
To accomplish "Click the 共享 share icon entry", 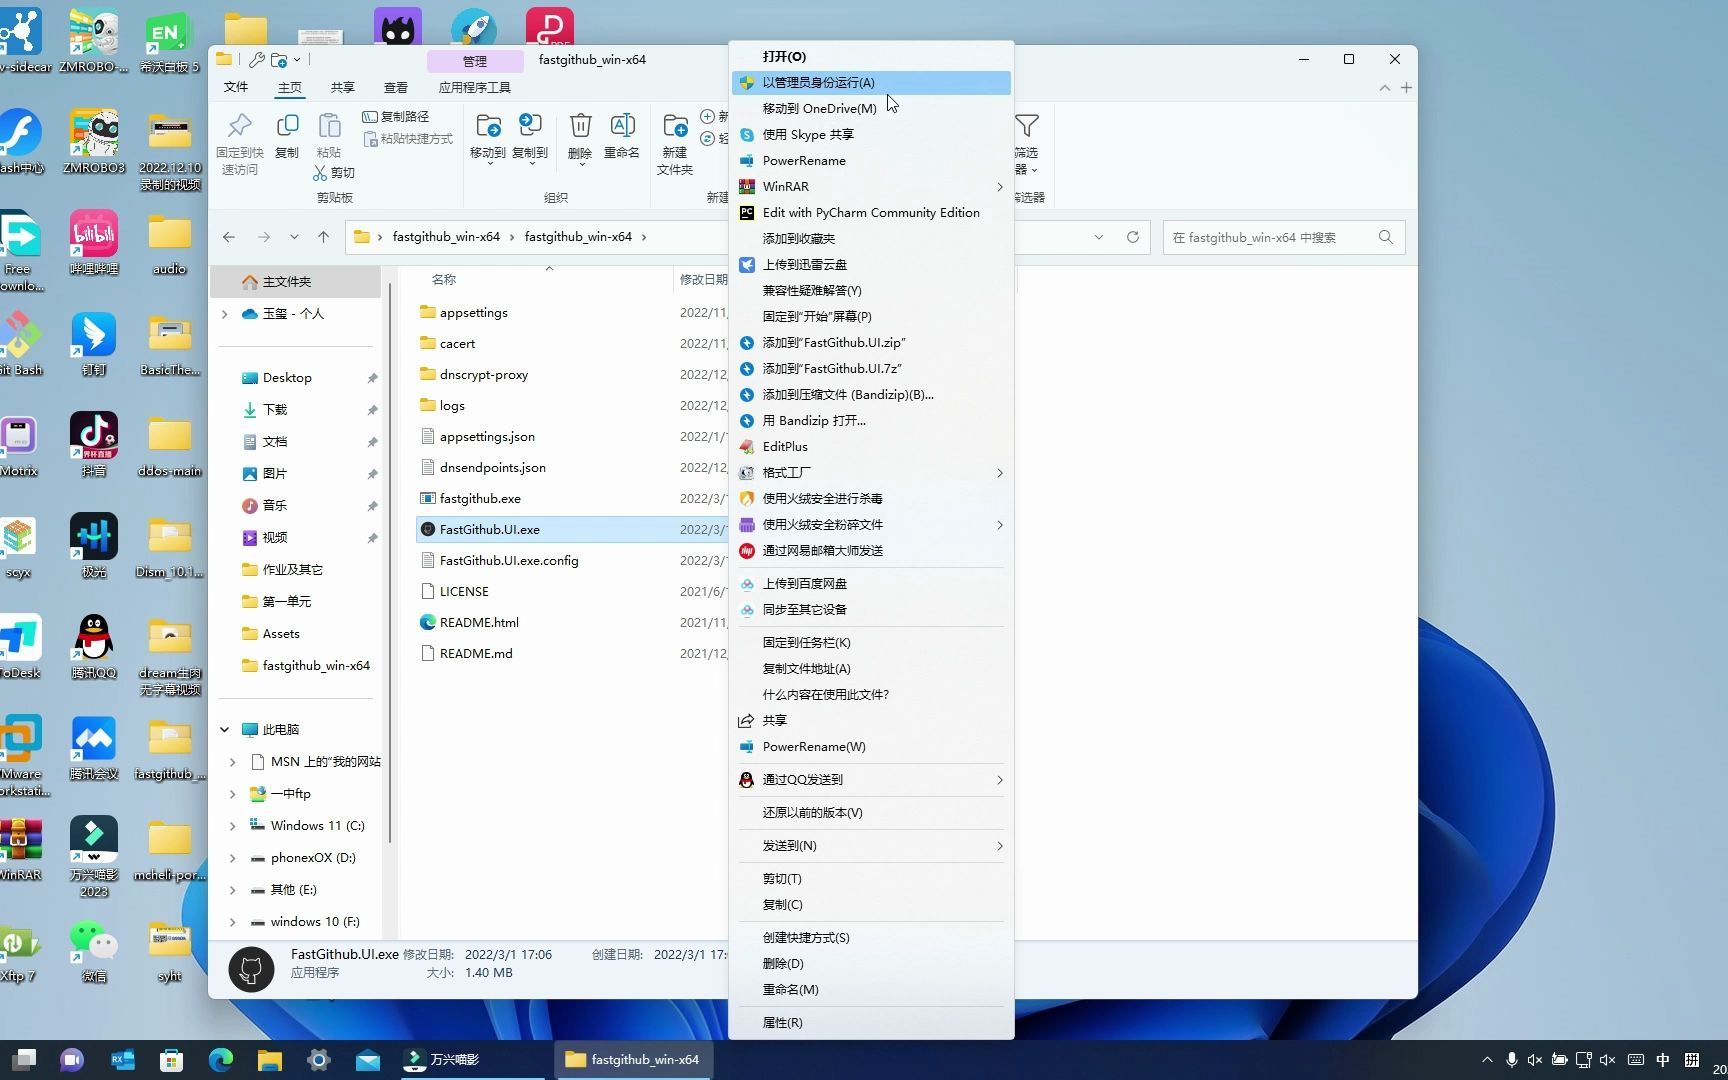I will 871,721.
